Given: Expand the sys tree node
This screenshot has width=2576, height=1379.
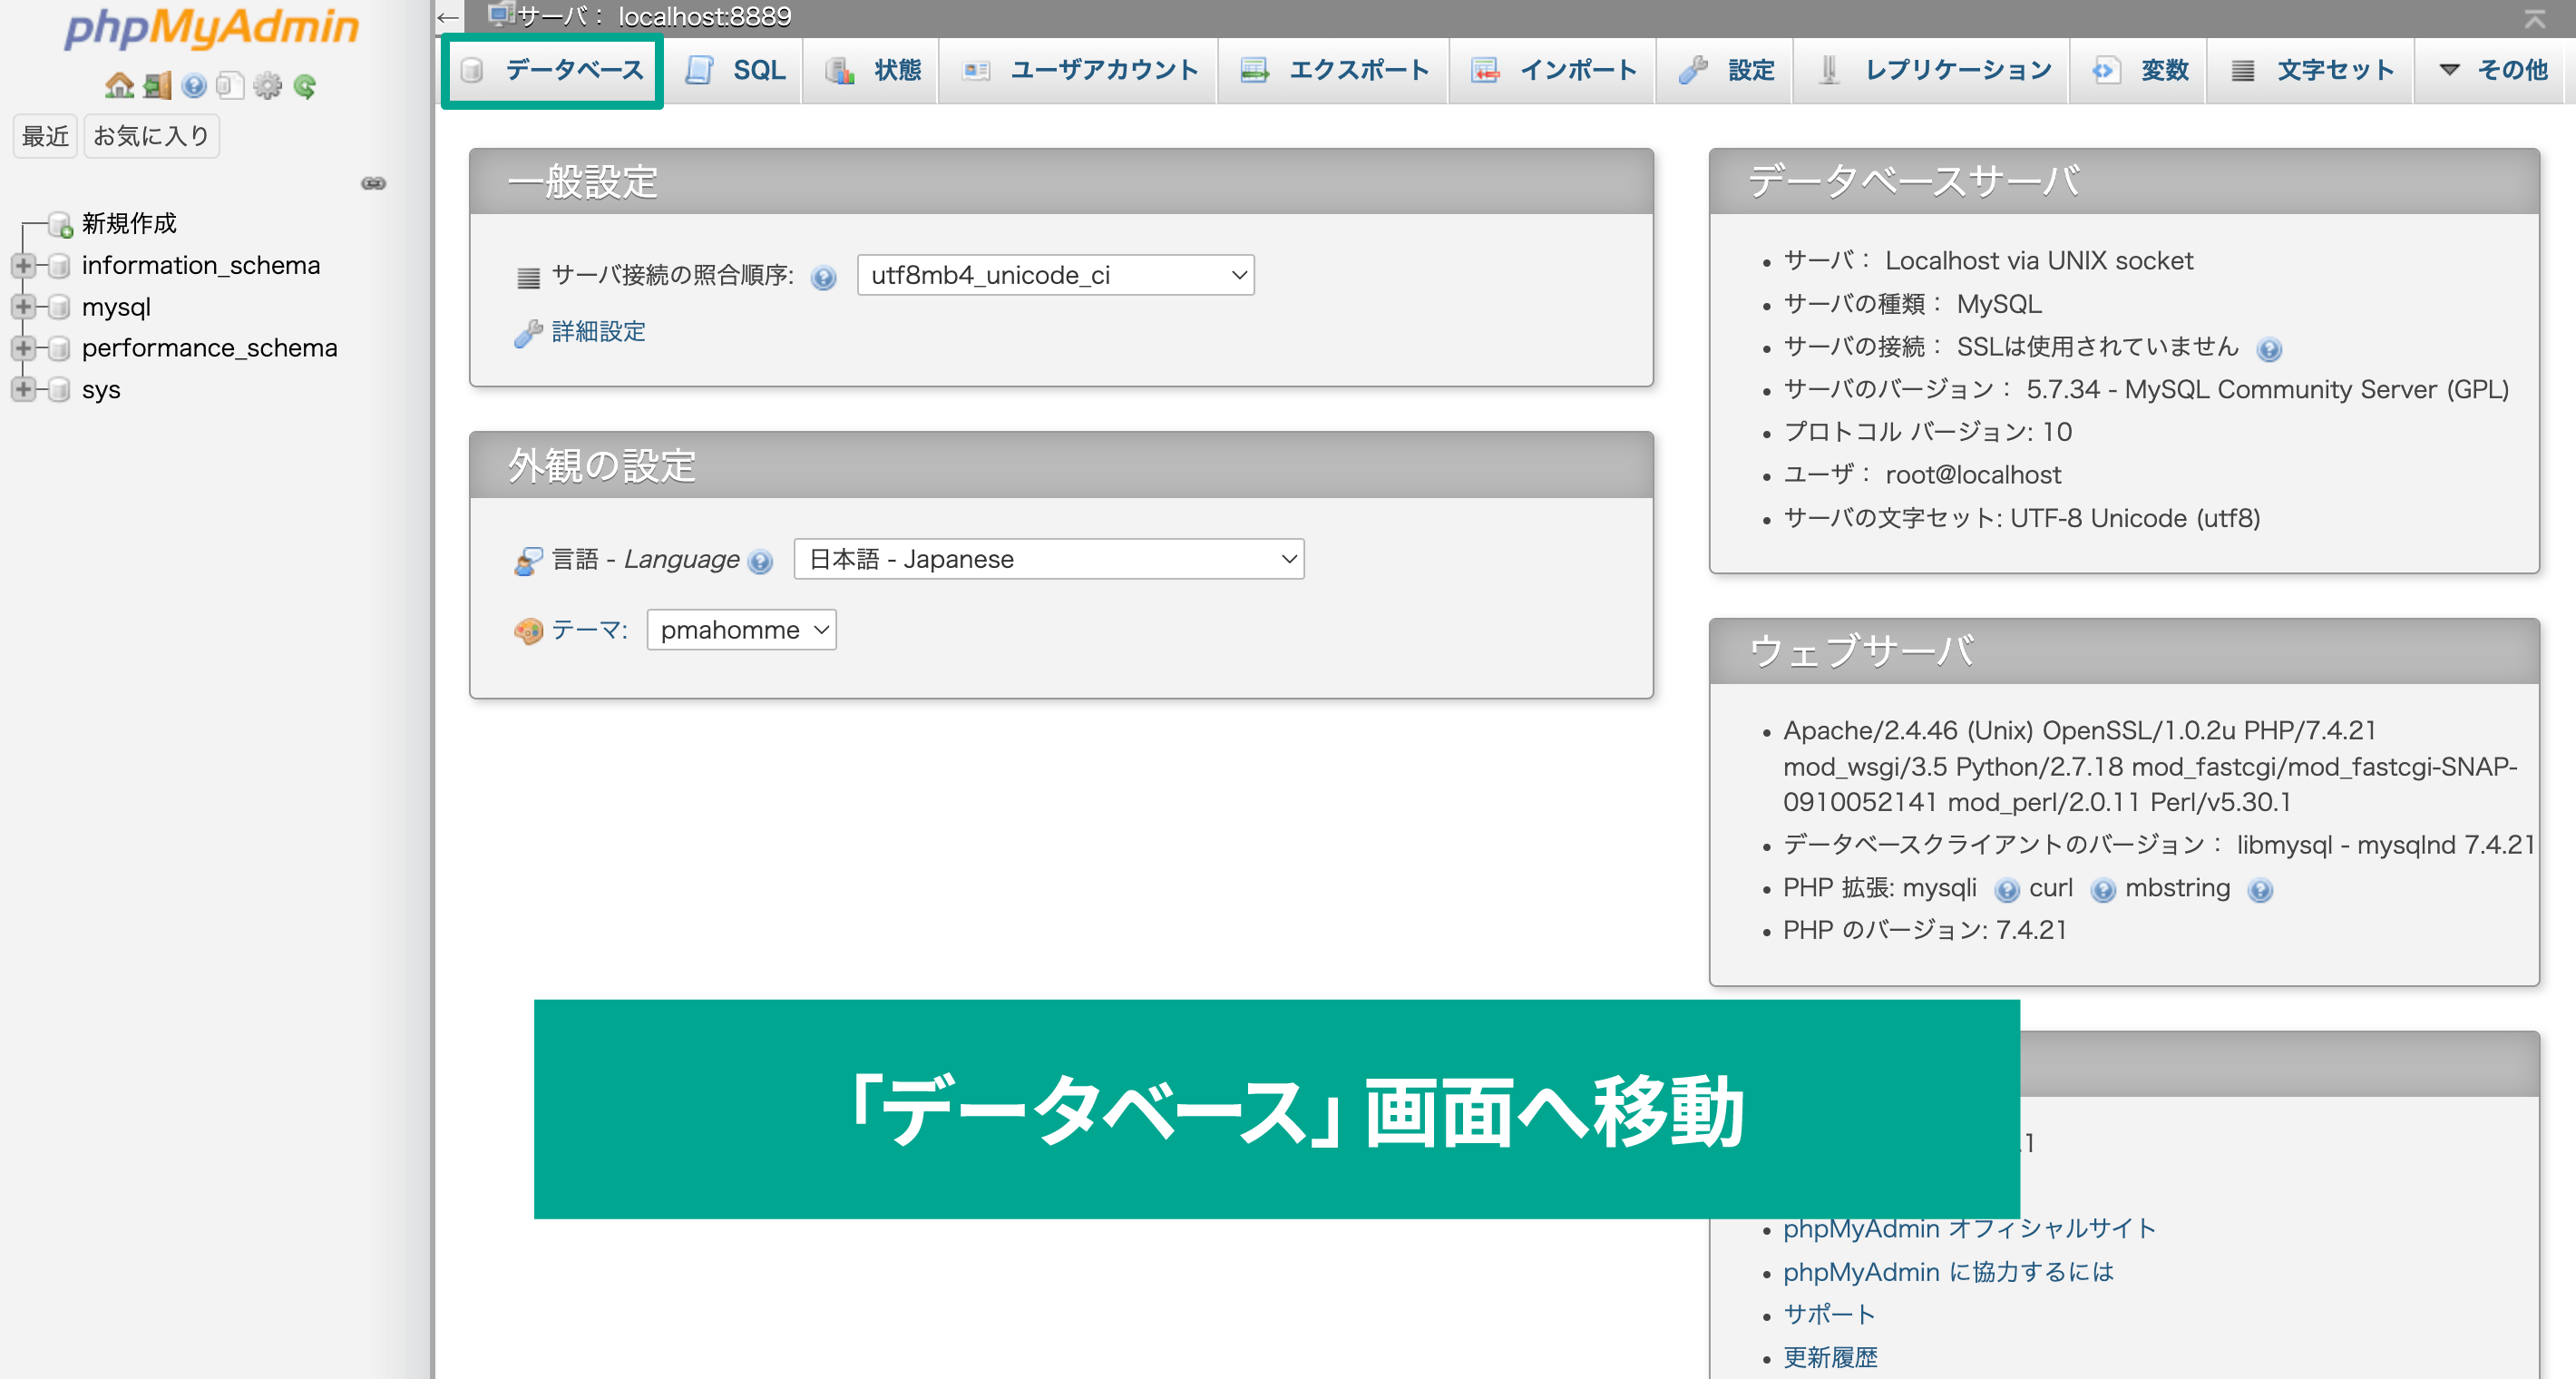Looking at the screenshot, I should pyautogui.click(x=22, y=389).
